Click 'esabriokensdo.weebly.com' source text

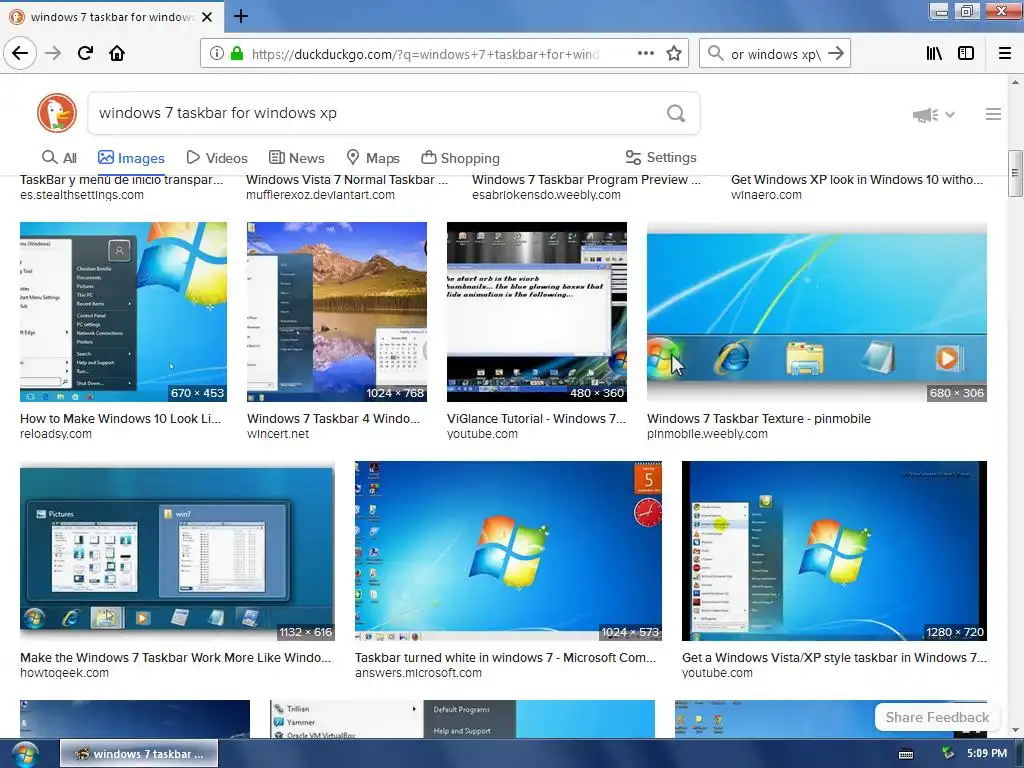coord(546,195)
